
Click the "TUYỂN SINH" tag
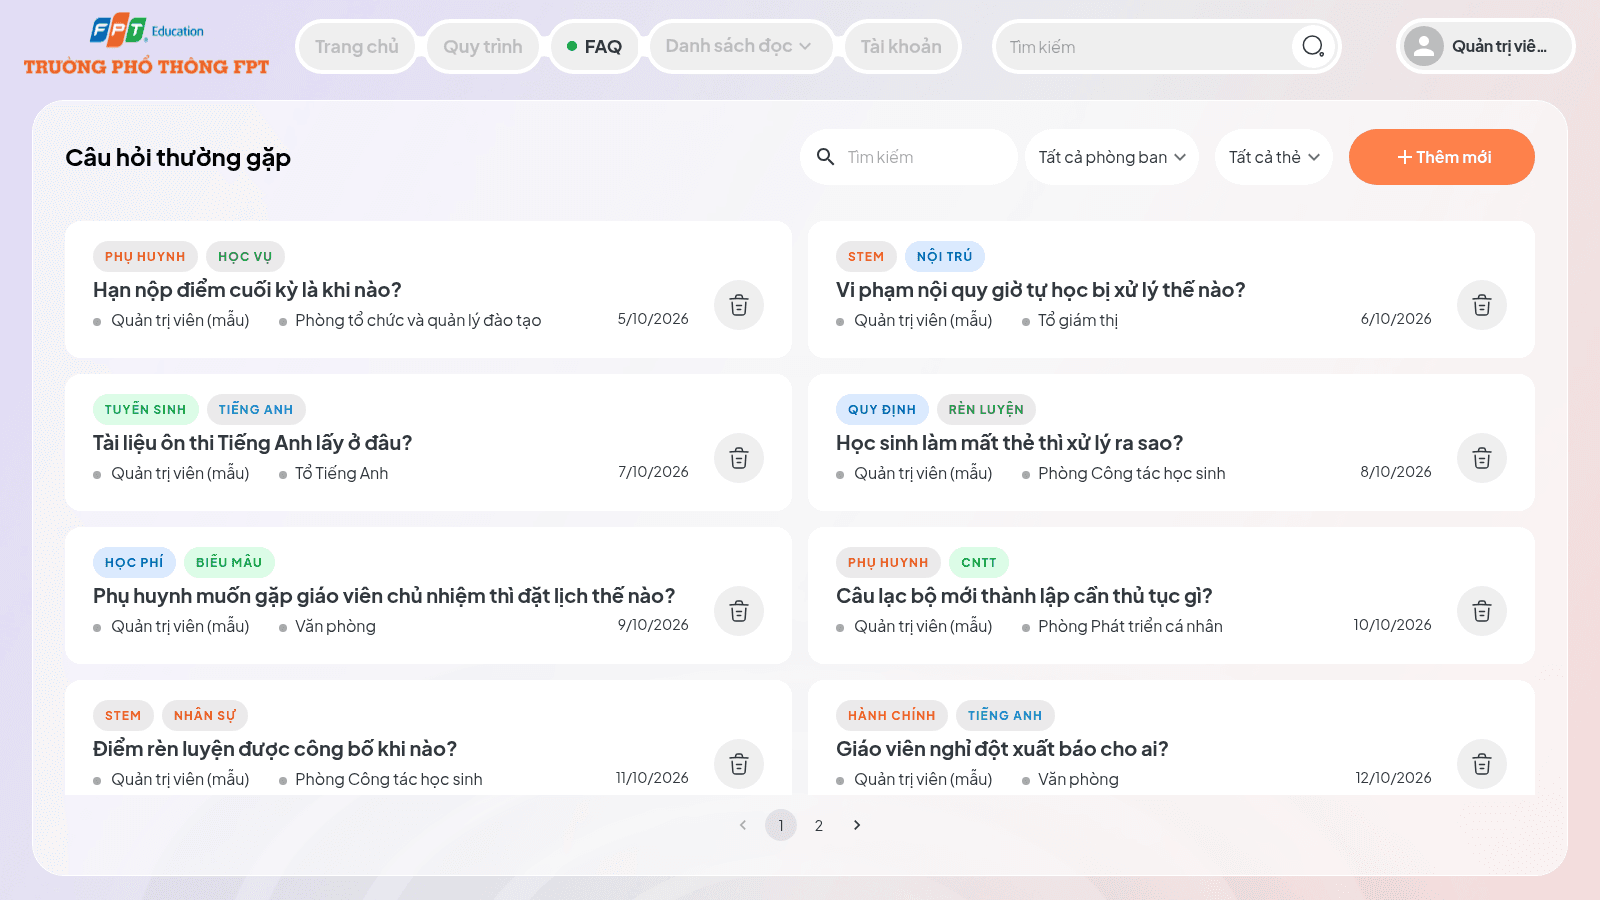point(145,409)
